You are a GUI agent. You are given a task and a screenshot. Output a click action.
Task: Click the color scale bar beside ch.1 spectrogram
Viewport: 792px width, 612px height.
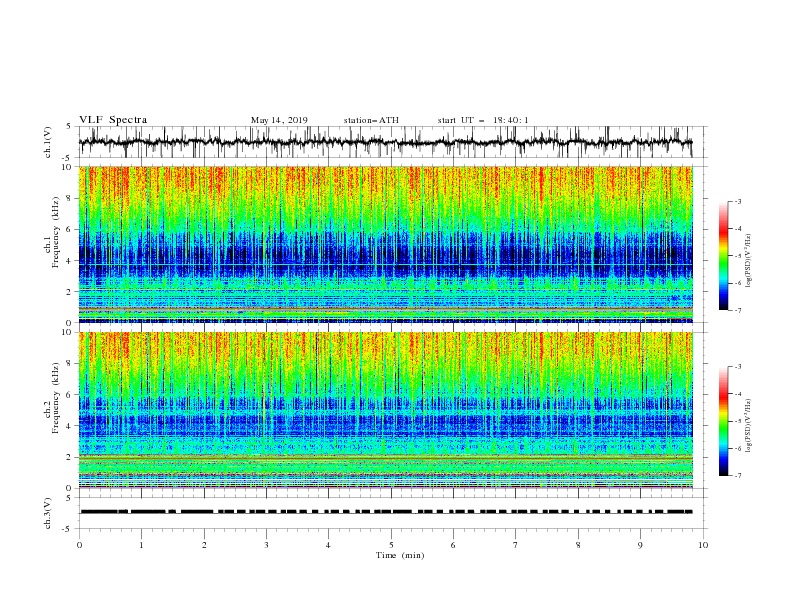723,256
